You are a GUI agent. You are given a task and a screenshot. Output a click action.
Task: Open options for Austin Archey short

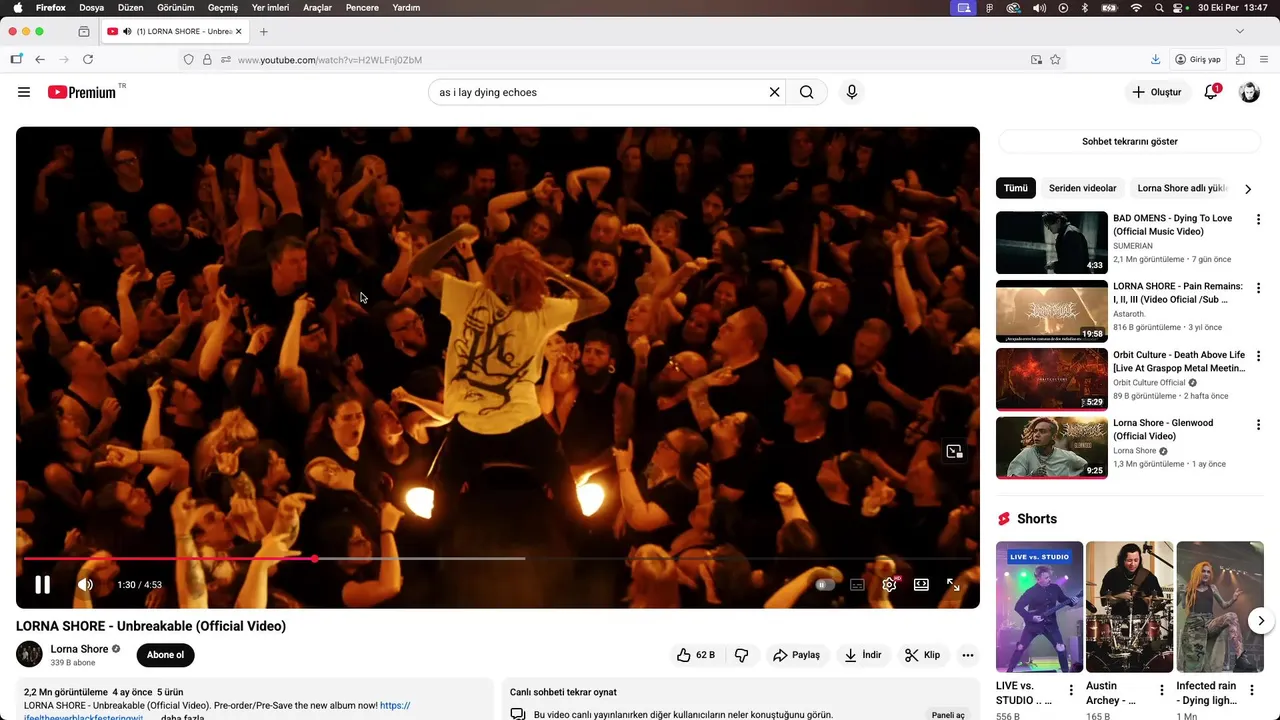pos(1162,690)
